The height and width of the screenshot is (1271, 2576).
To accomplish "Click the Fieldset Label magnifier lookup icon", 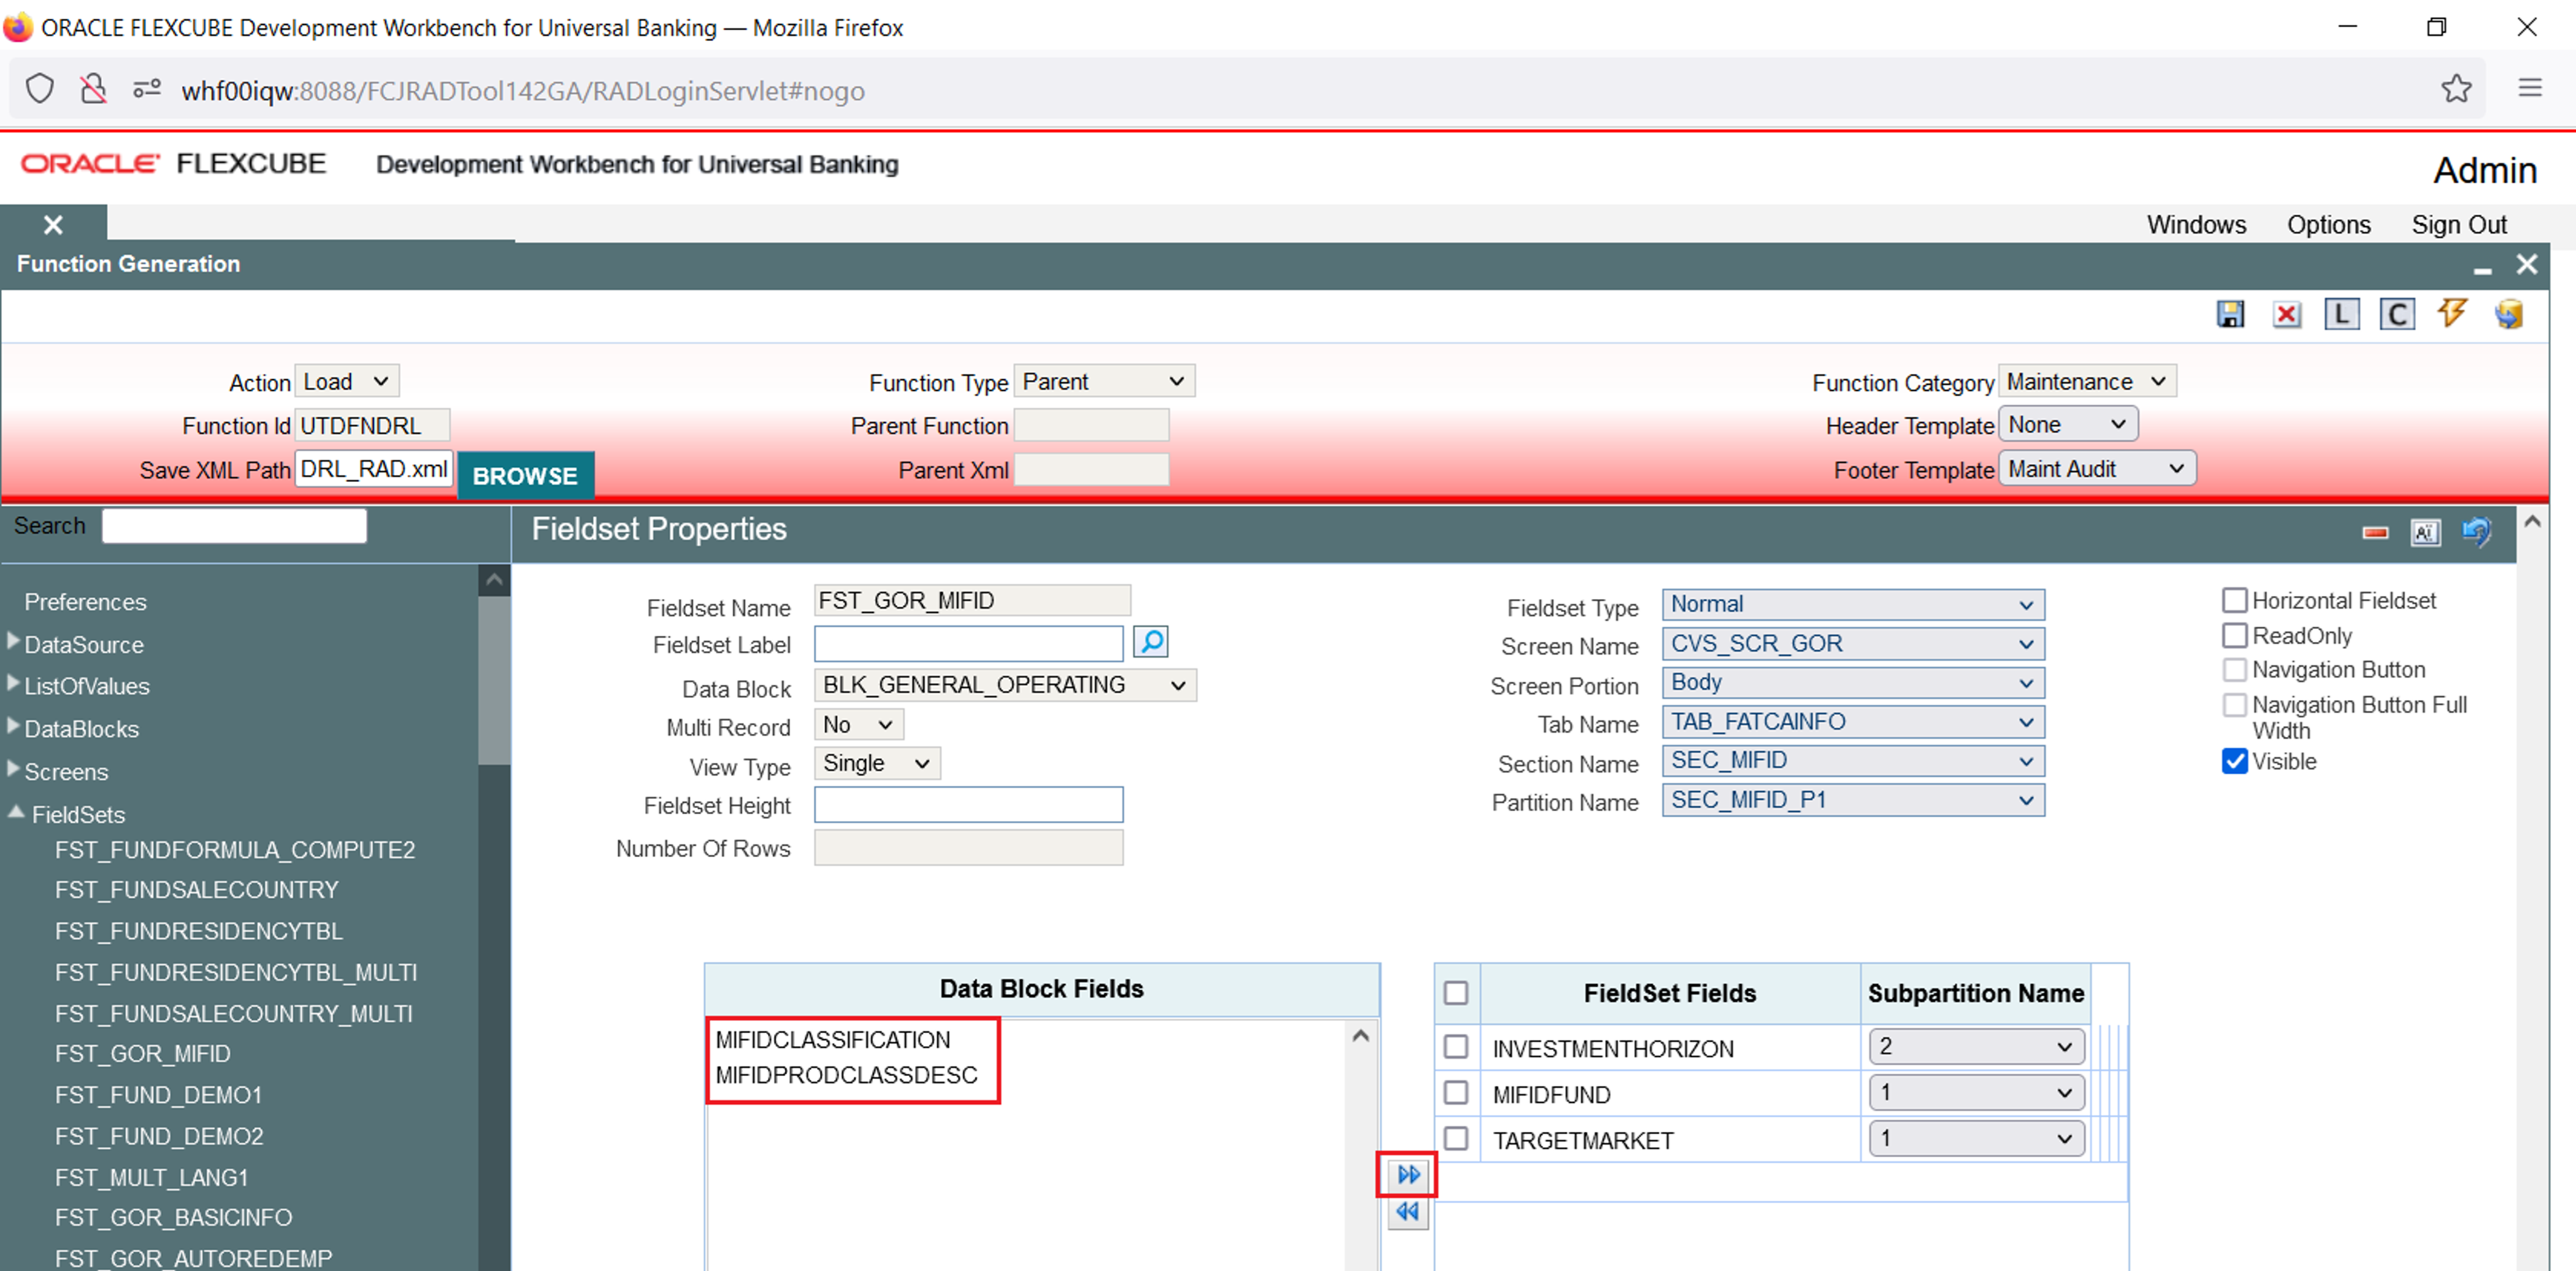I will [x=1150, y=642].
